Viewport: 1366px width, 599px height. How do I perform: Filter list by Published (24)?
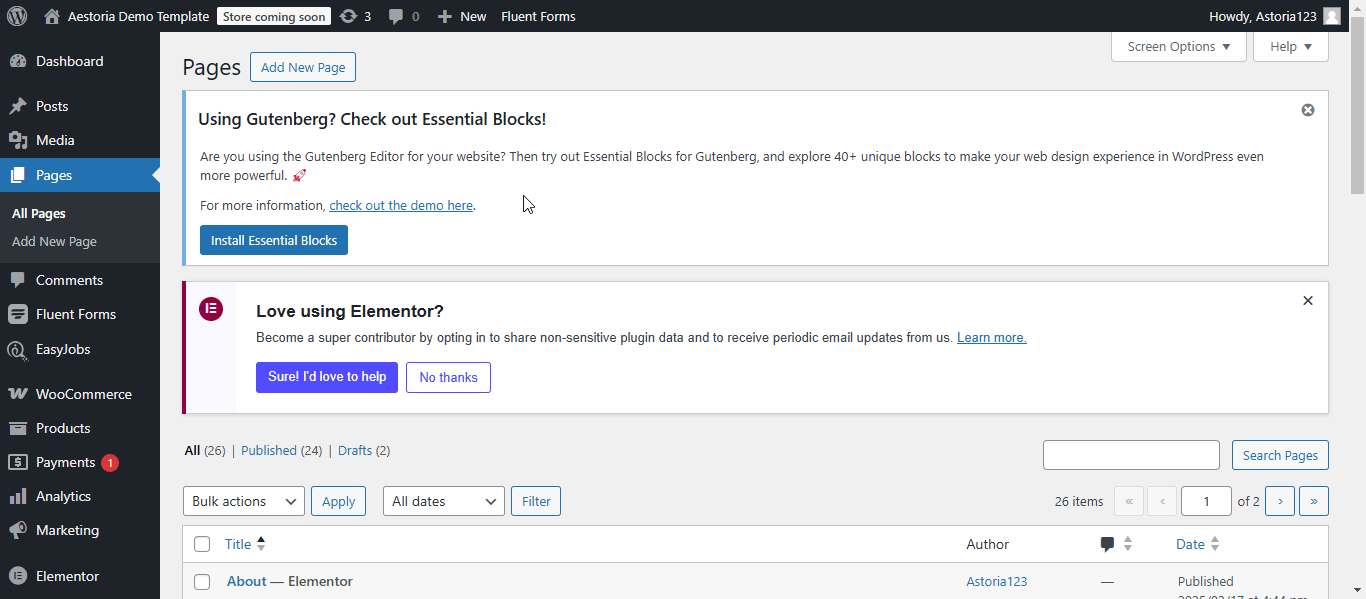[x=281, y=451]
